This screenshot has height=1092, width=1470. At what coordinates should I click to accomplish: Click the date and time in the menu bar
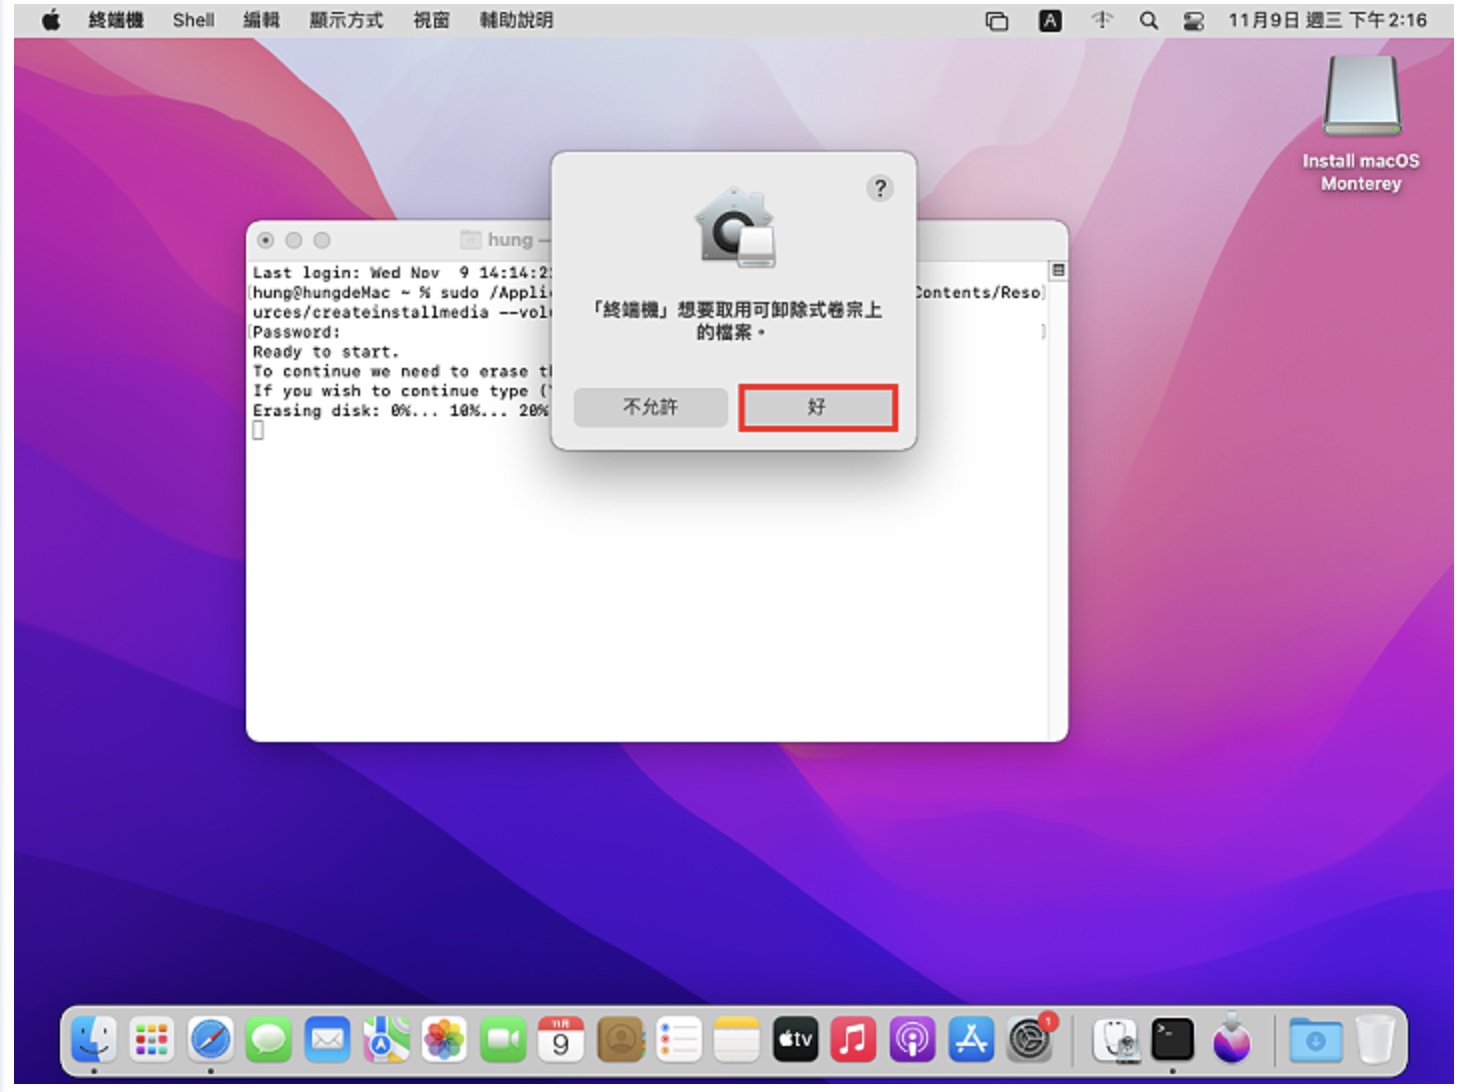(1328, 20)
